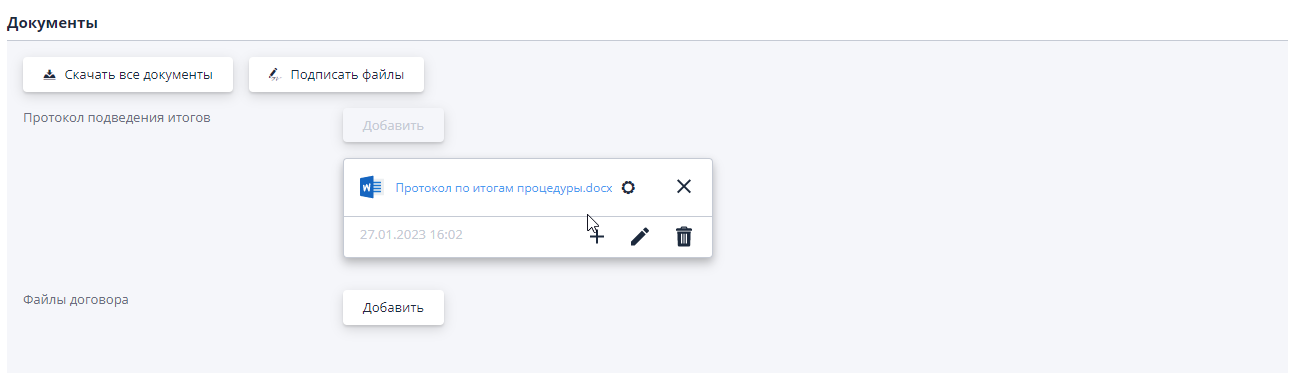Click the Протокол подведения итогов label
Viewport: 1296px width, 383px height.
[x=117, y=117]
